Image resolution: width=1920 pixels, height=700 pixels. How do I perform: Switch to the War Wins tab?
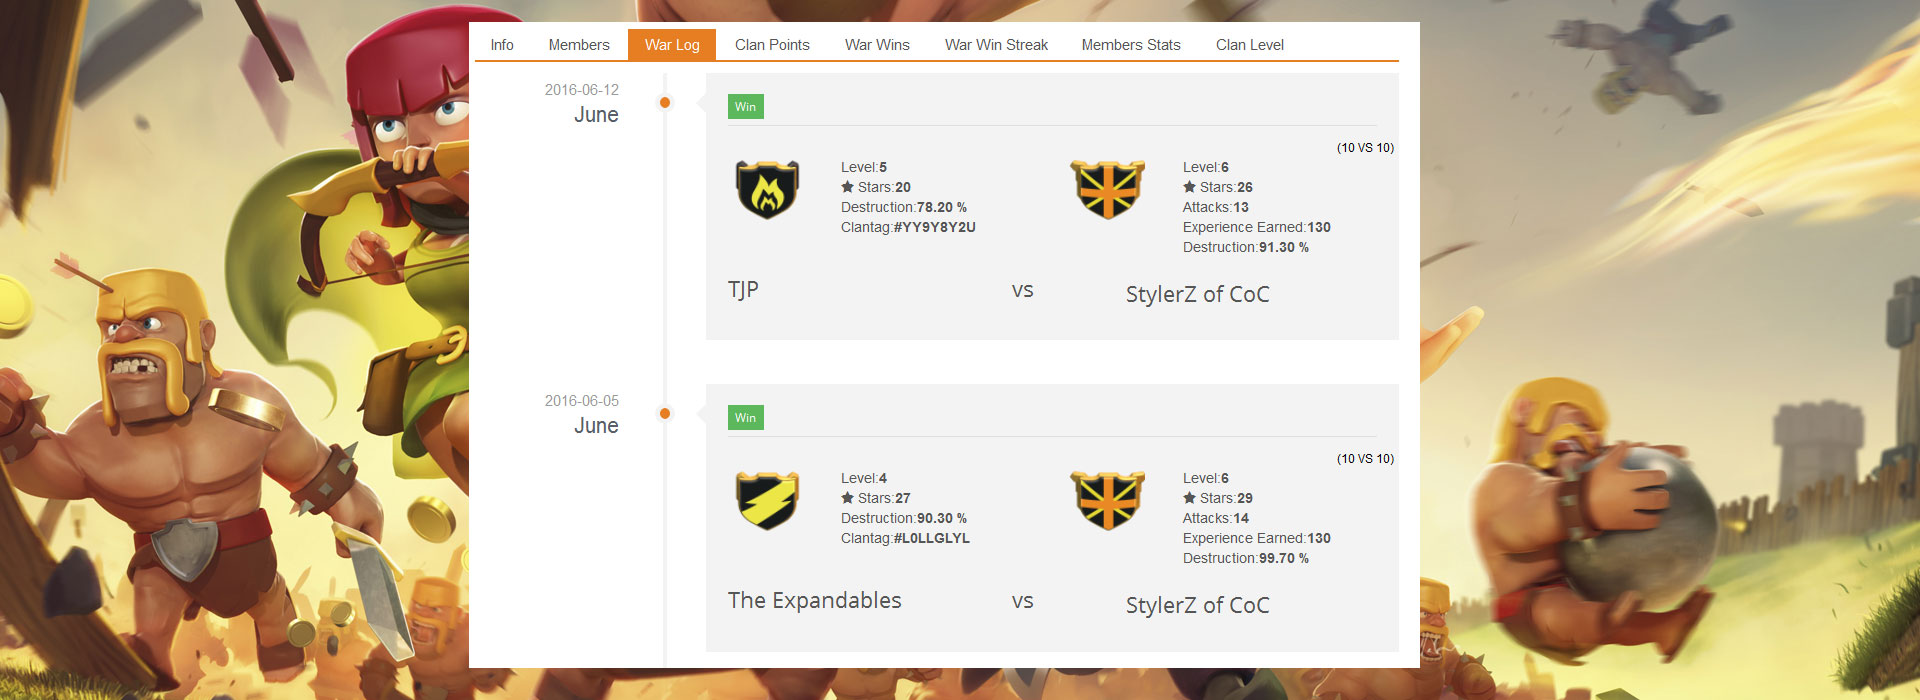(877, 45)
